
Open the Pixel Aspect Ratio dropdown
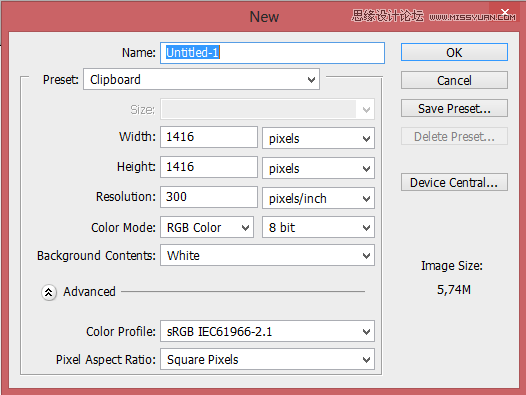pos(267,359)
